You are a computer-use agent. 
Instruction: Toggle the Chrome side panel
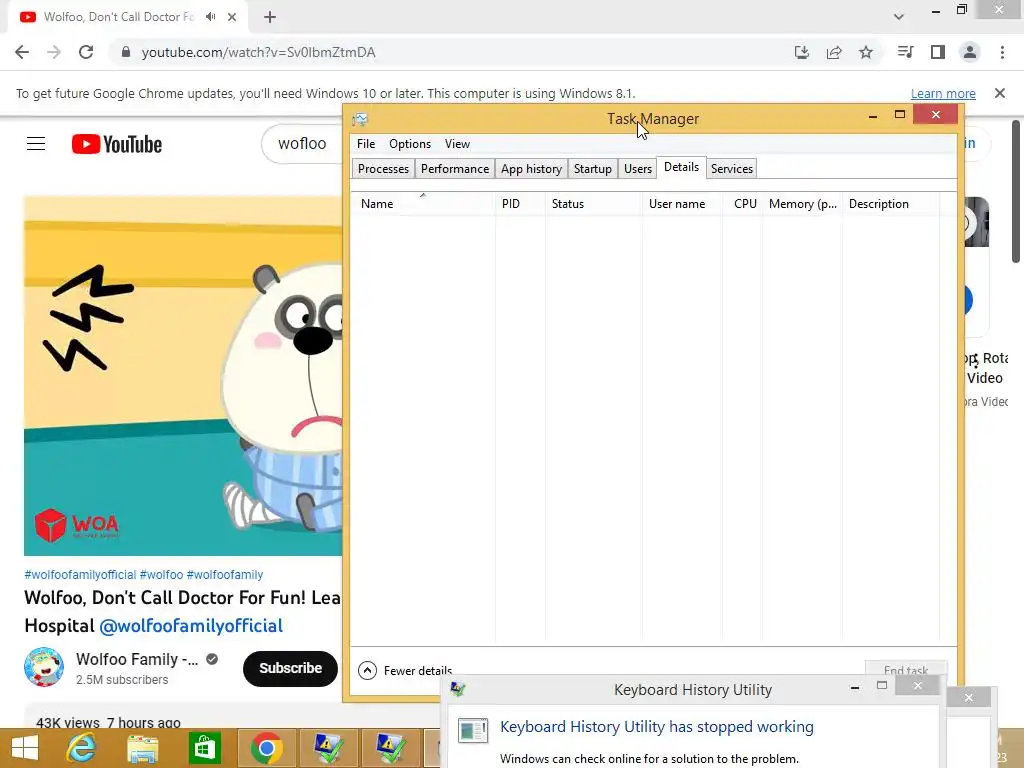[x=938, y=52]
